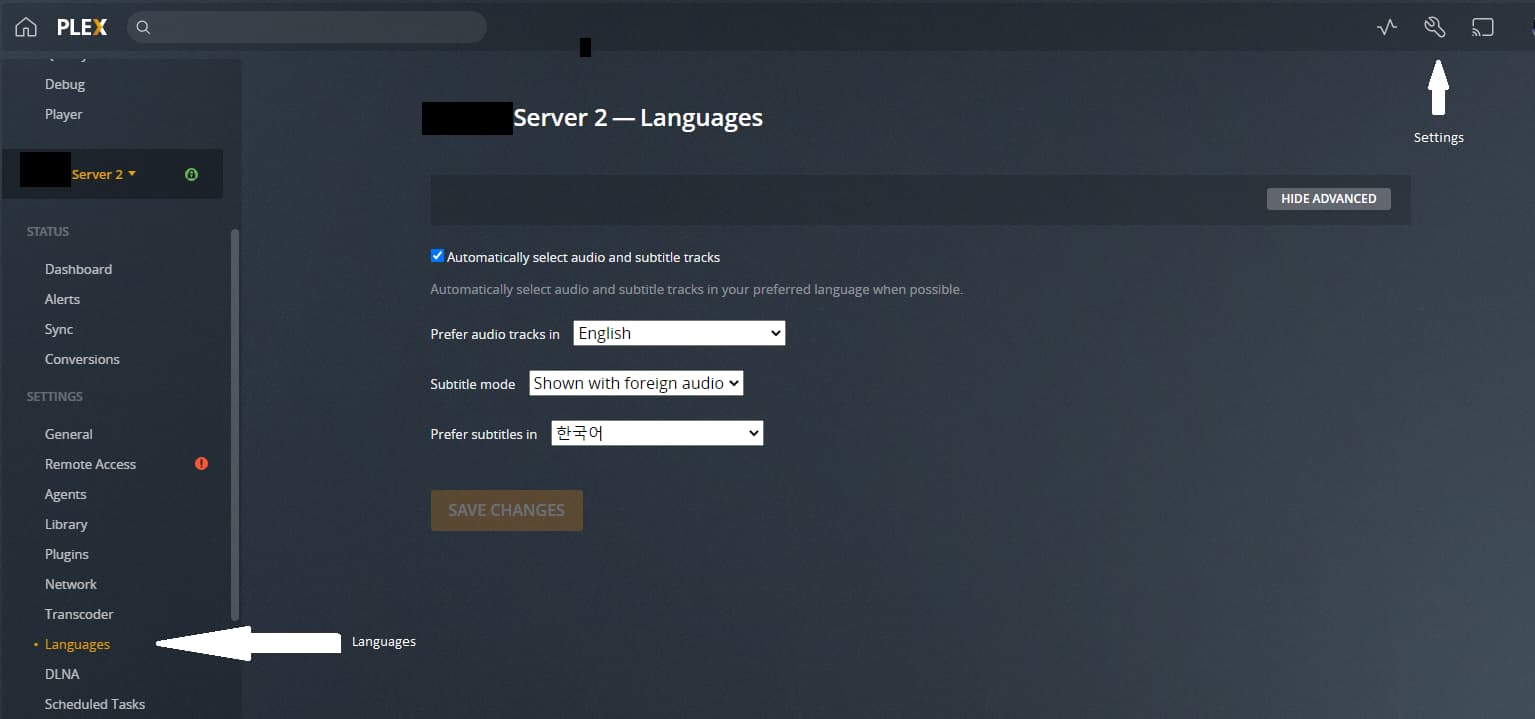Open the Debug settings page
The width and height of the screenshot is (1535, 719).
(65, 84)
